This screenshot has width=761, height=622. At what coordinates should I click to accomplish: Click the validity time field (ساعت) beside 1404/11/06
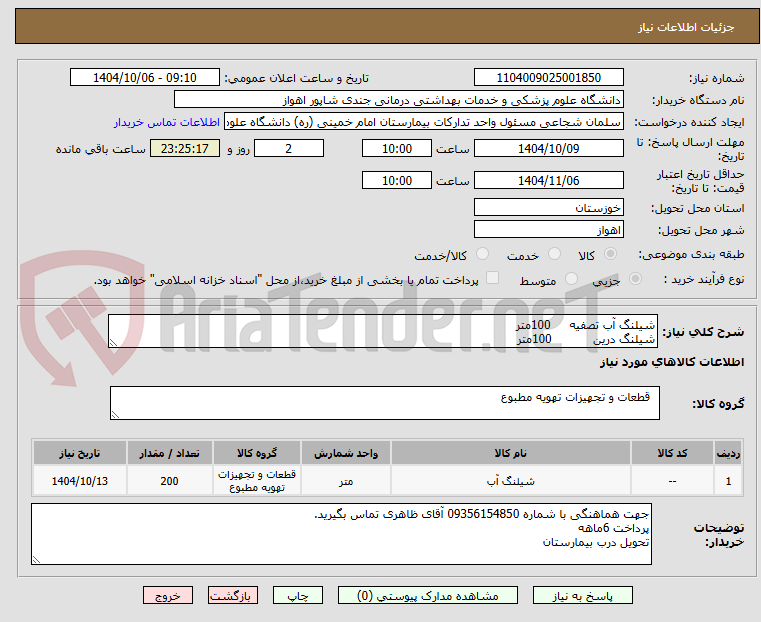coord(397,180)
